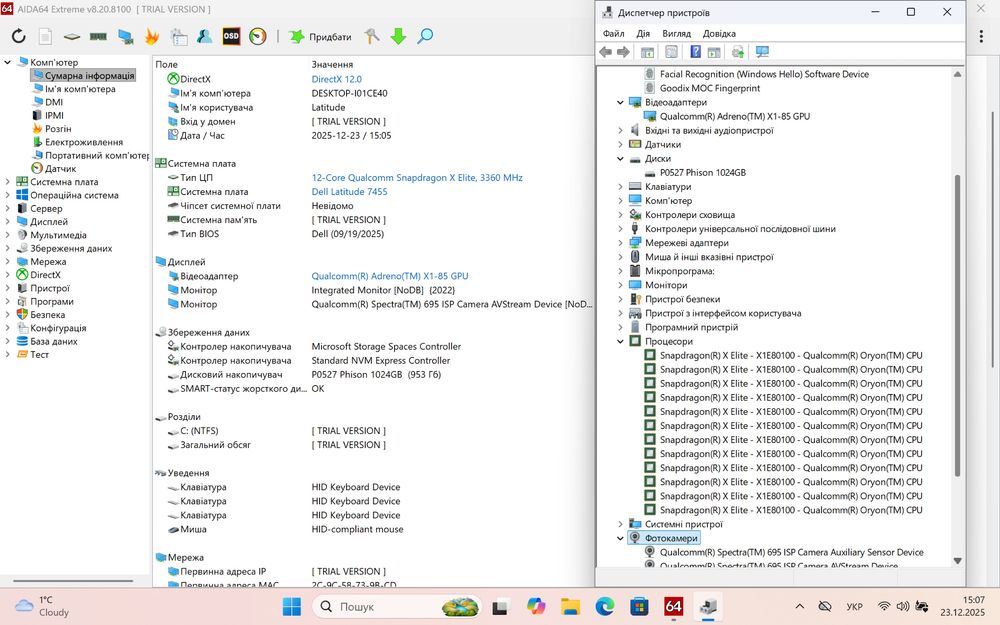Collapse the Комп'ютер tree node in AIDA64
This screenshot has width=1000, height=625.
pyautogui.click(x=8, y=62)
